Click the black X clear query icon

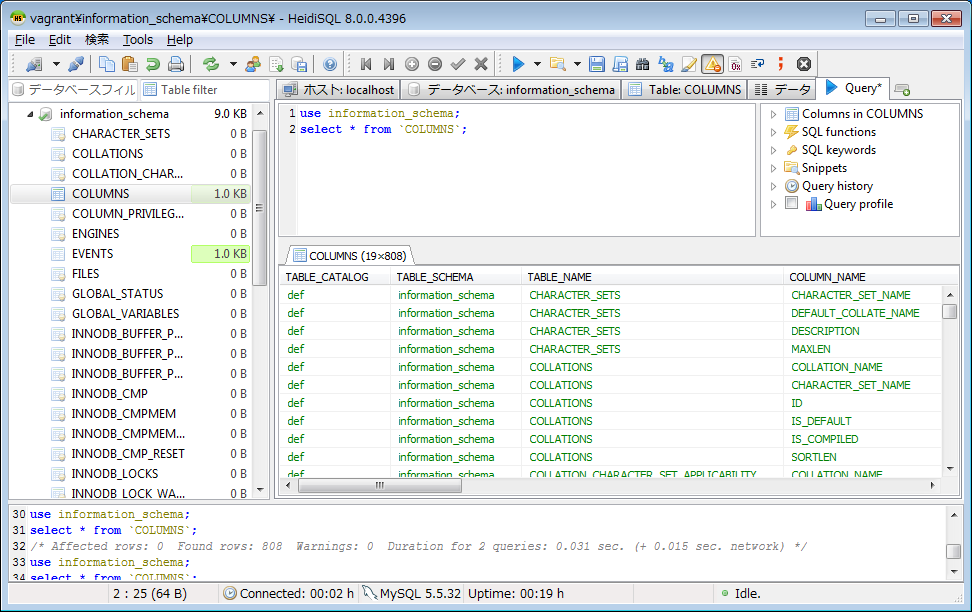[x=804, y=64]
